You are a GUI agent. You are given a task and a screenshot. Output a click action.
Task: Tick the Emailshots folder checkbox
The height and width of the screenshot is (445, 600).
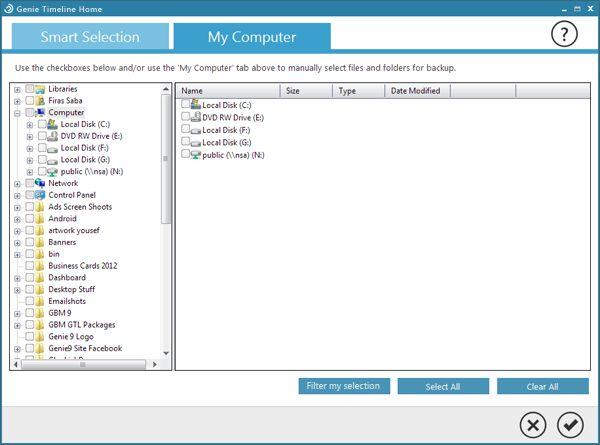pos(30,301)
